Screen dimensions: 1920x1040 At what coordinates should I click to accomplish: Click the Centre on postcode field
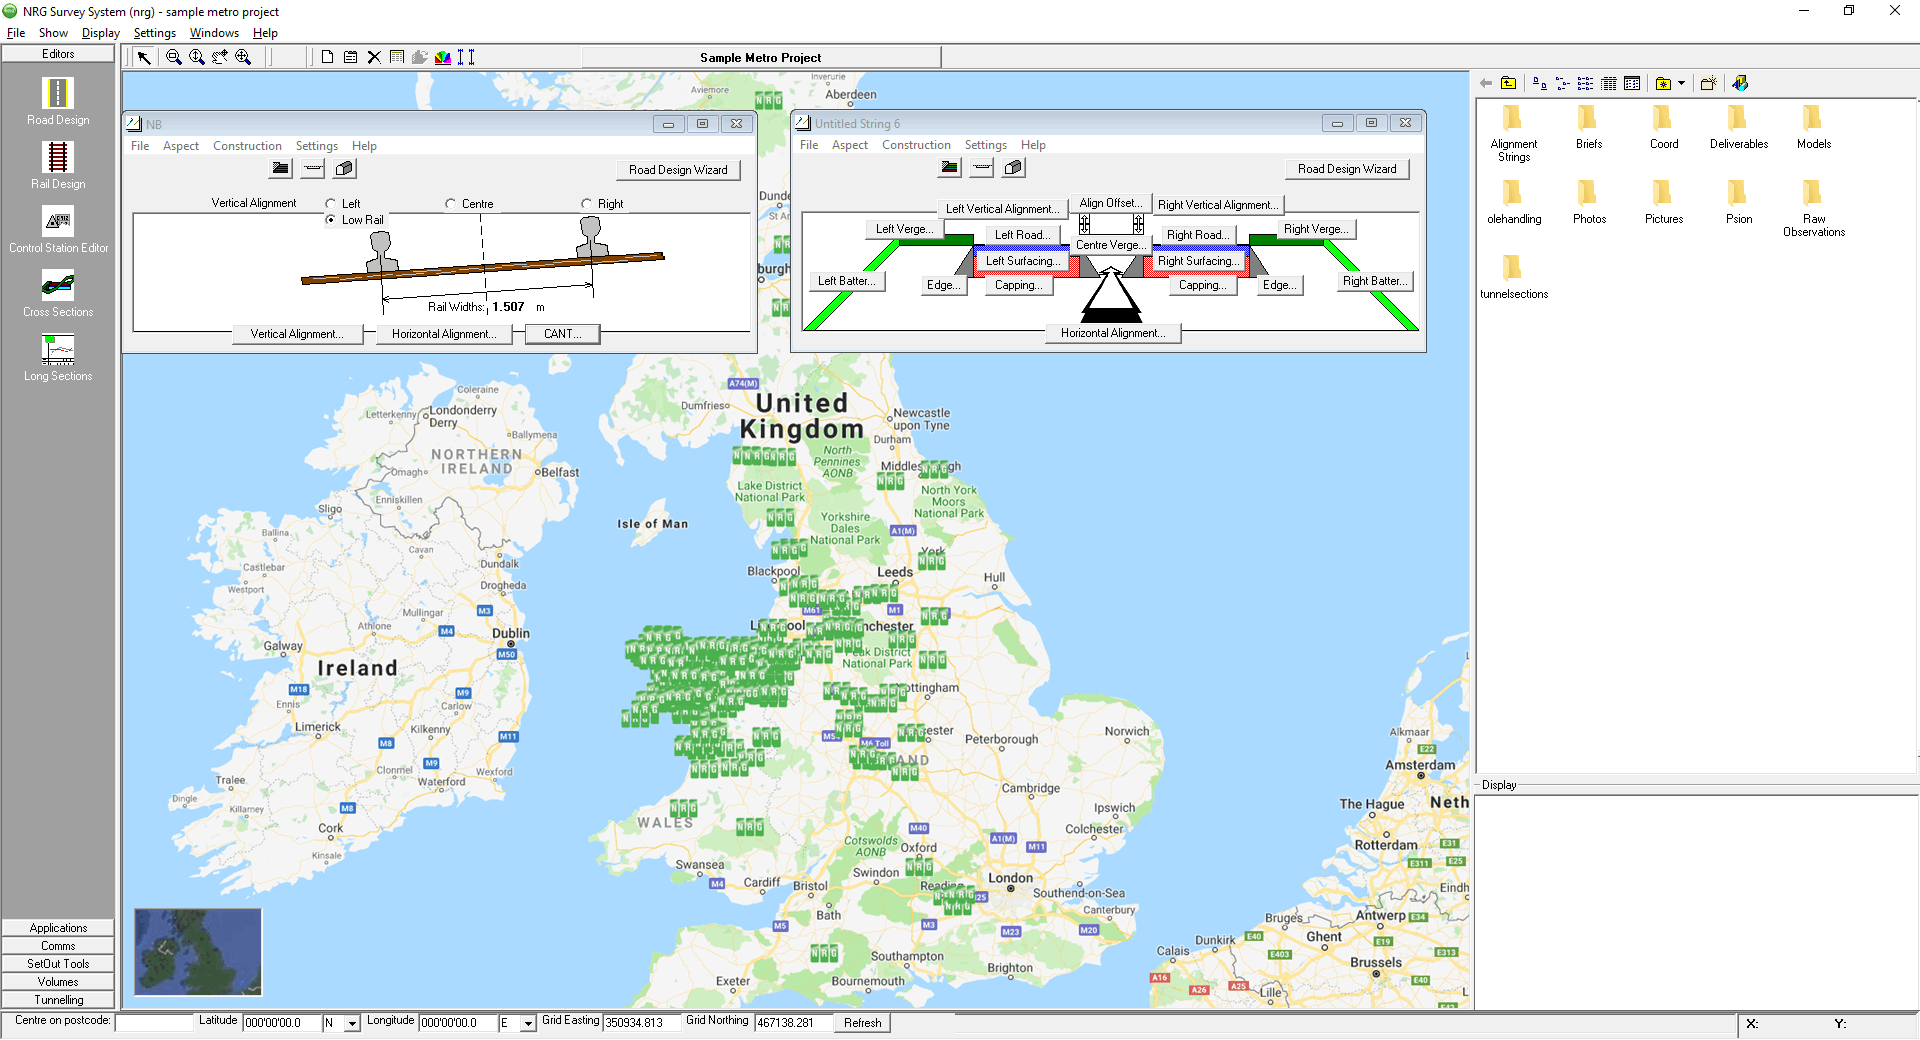[154, 1022]
